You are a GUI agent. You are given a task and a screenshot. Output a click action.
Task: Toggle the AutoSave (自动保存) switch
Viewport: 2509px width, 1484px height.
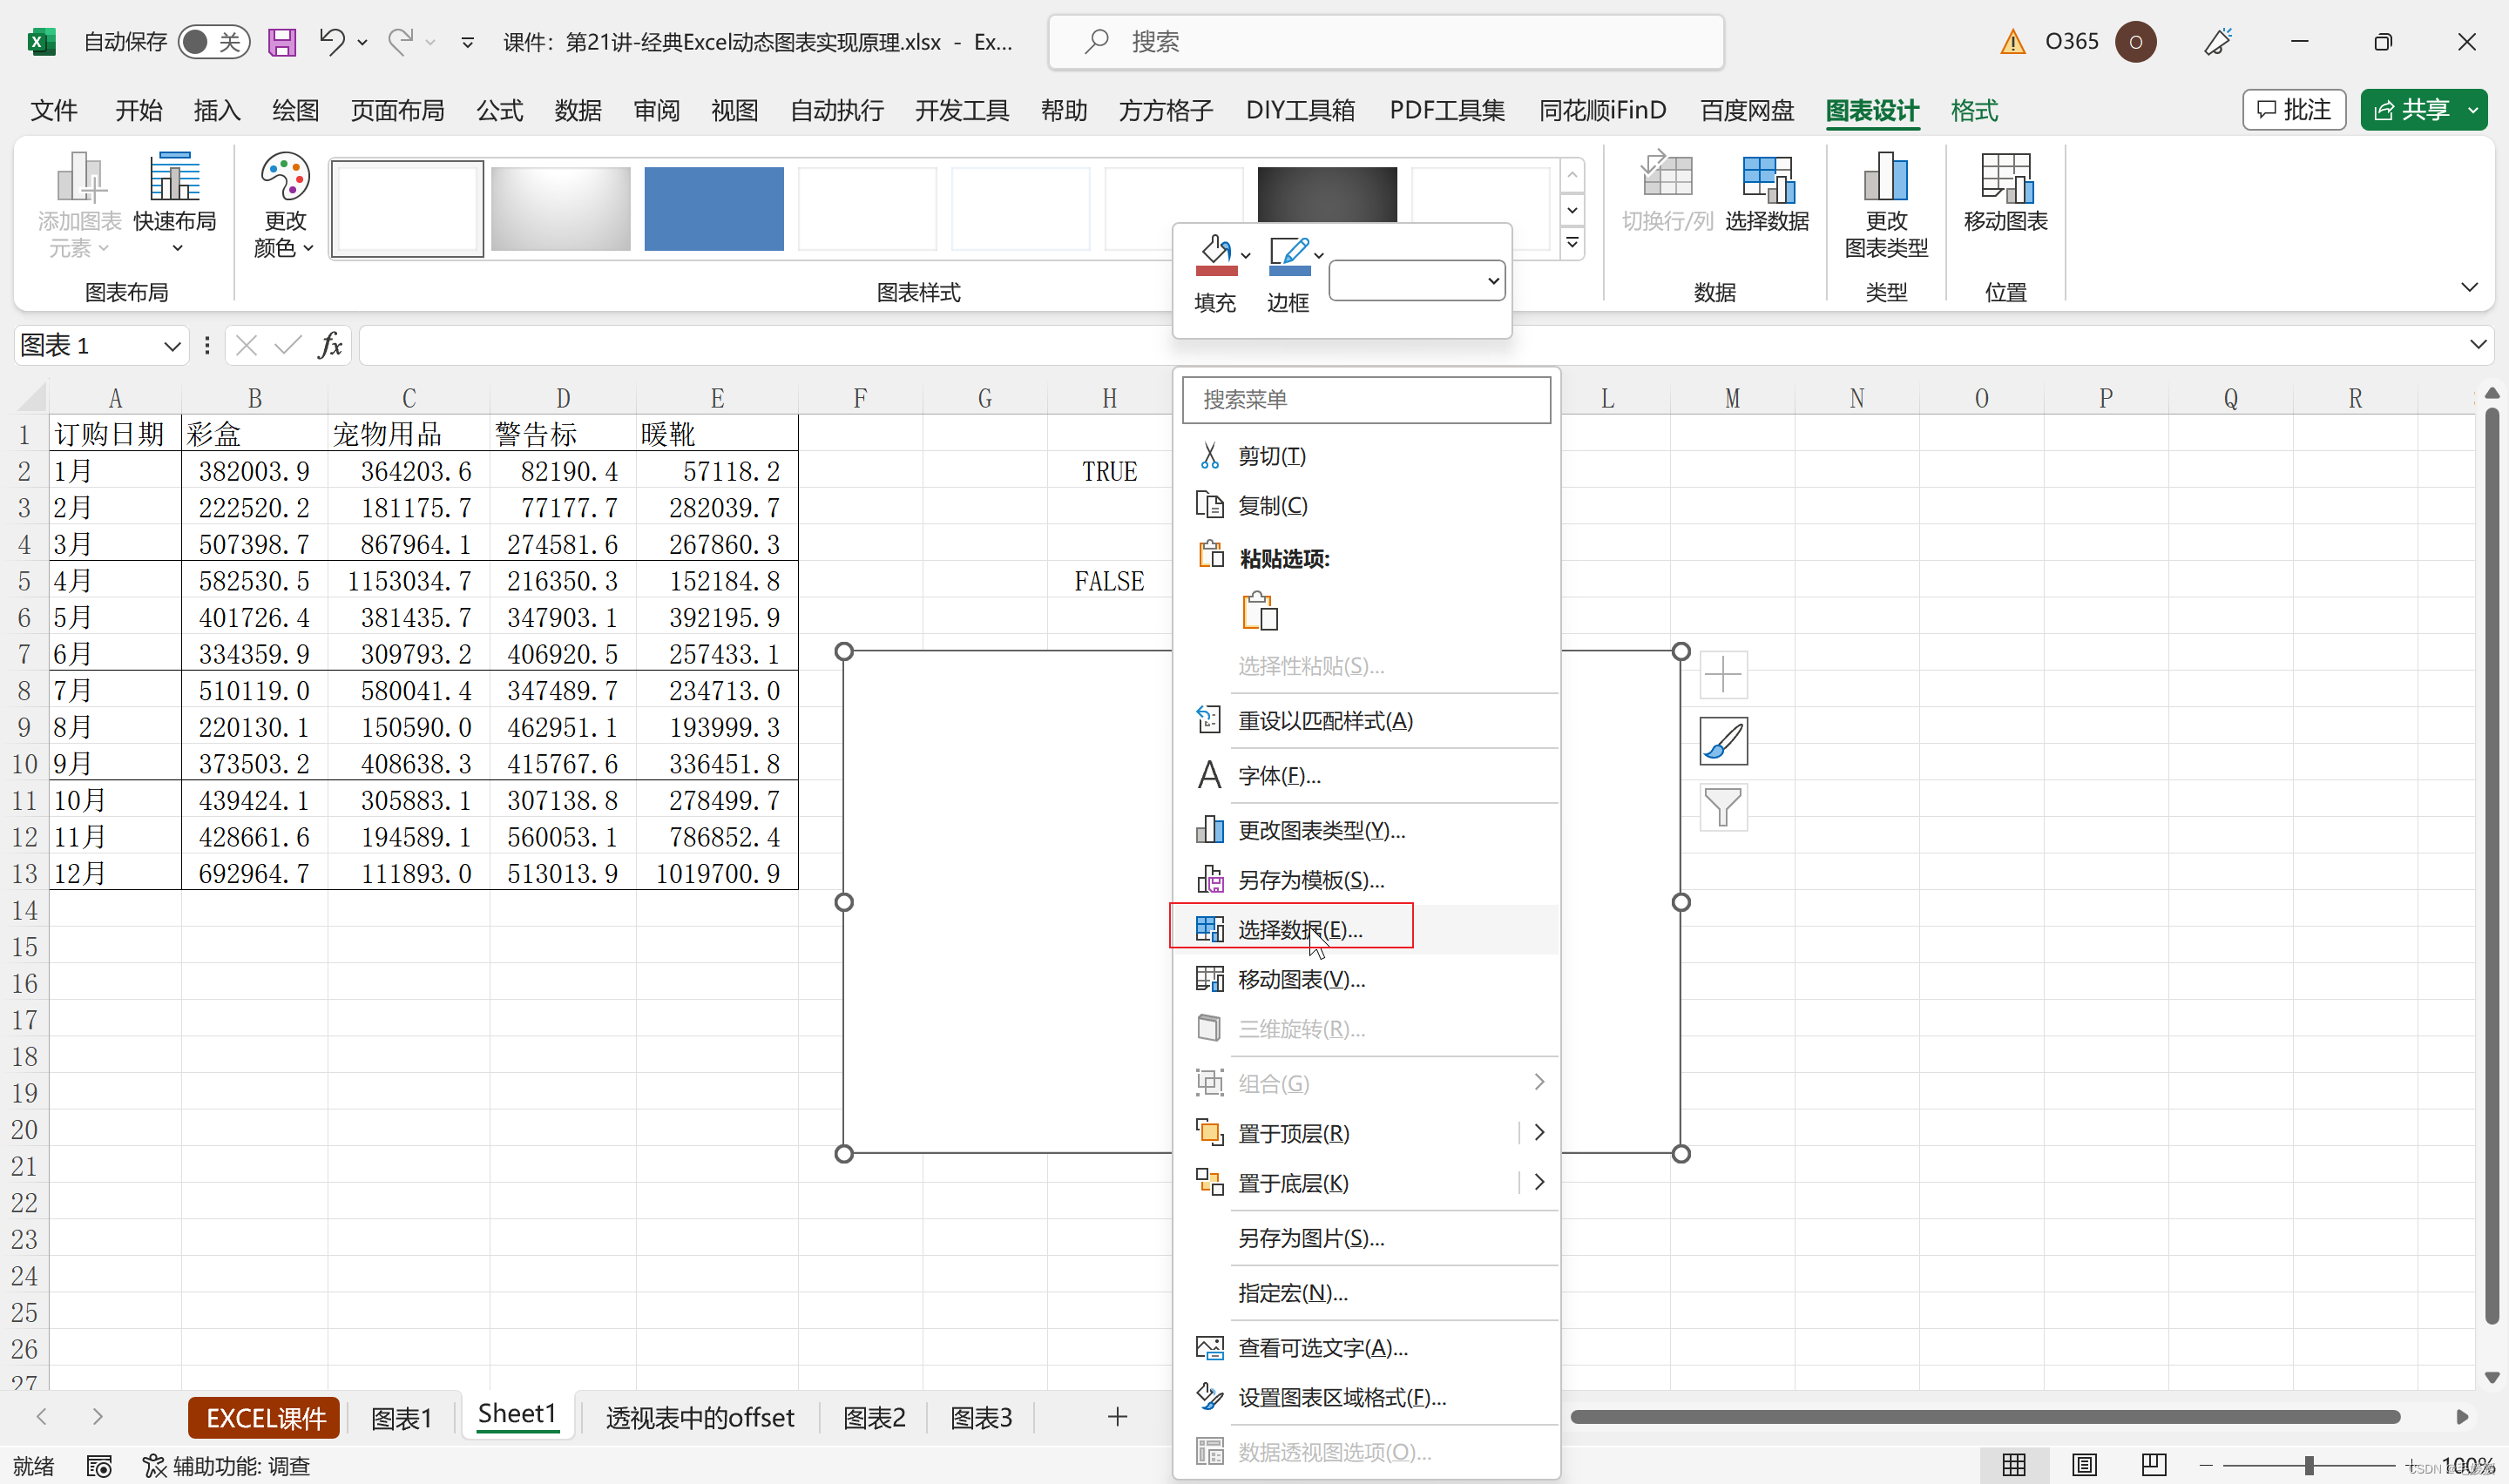[214, 41]
